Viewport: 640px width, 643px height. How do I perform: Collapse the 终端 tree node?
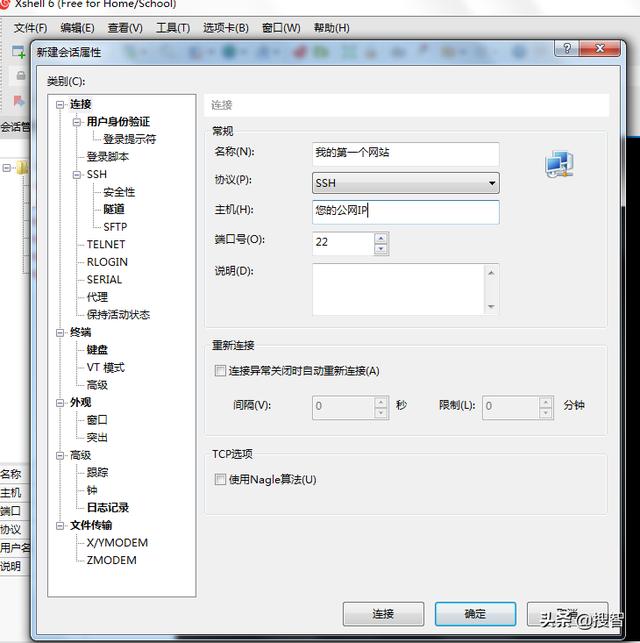[x=60, y=333]
